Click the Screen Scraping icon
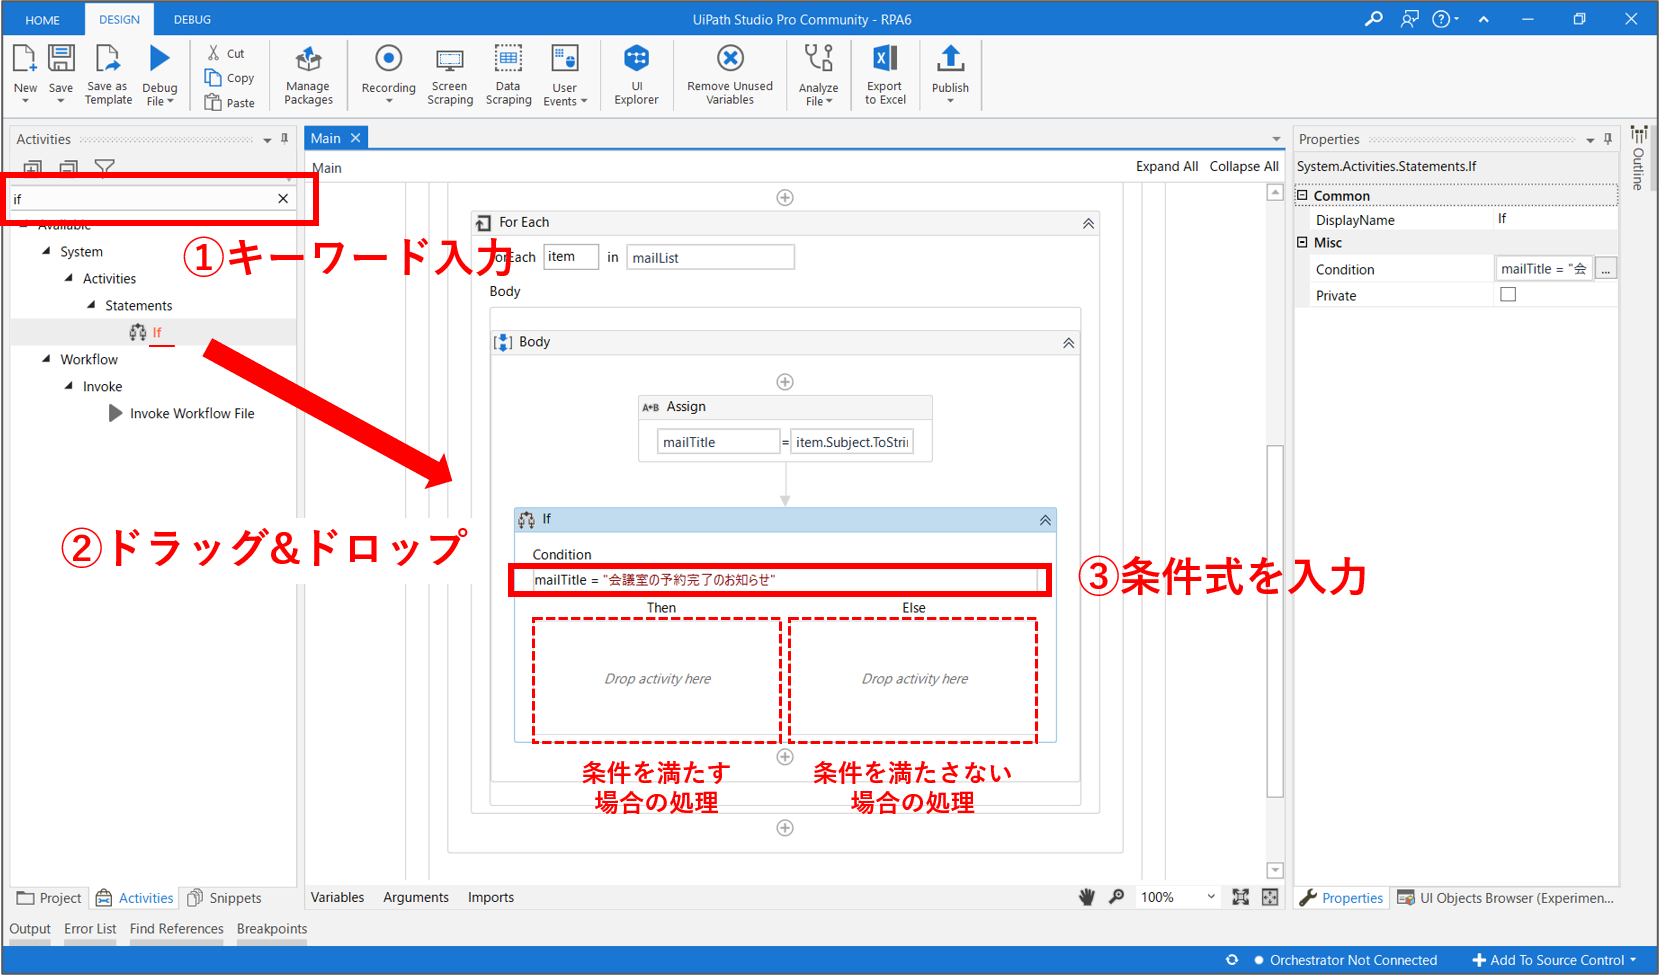1659x975 pixels. (x=450, y=60)
